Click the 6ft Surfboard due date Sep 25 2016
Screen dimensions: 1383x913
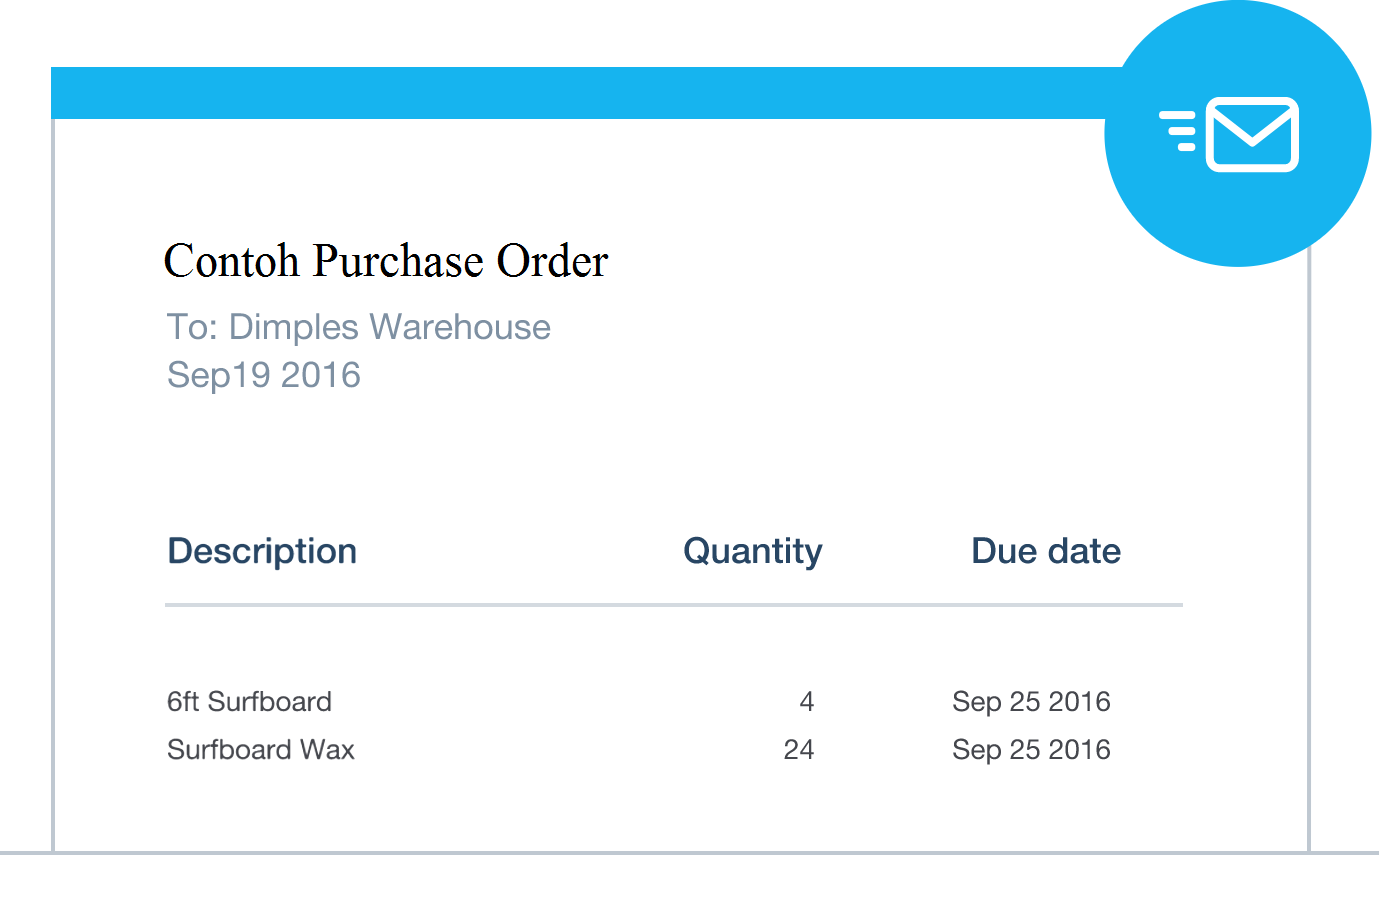[1031, 702]
